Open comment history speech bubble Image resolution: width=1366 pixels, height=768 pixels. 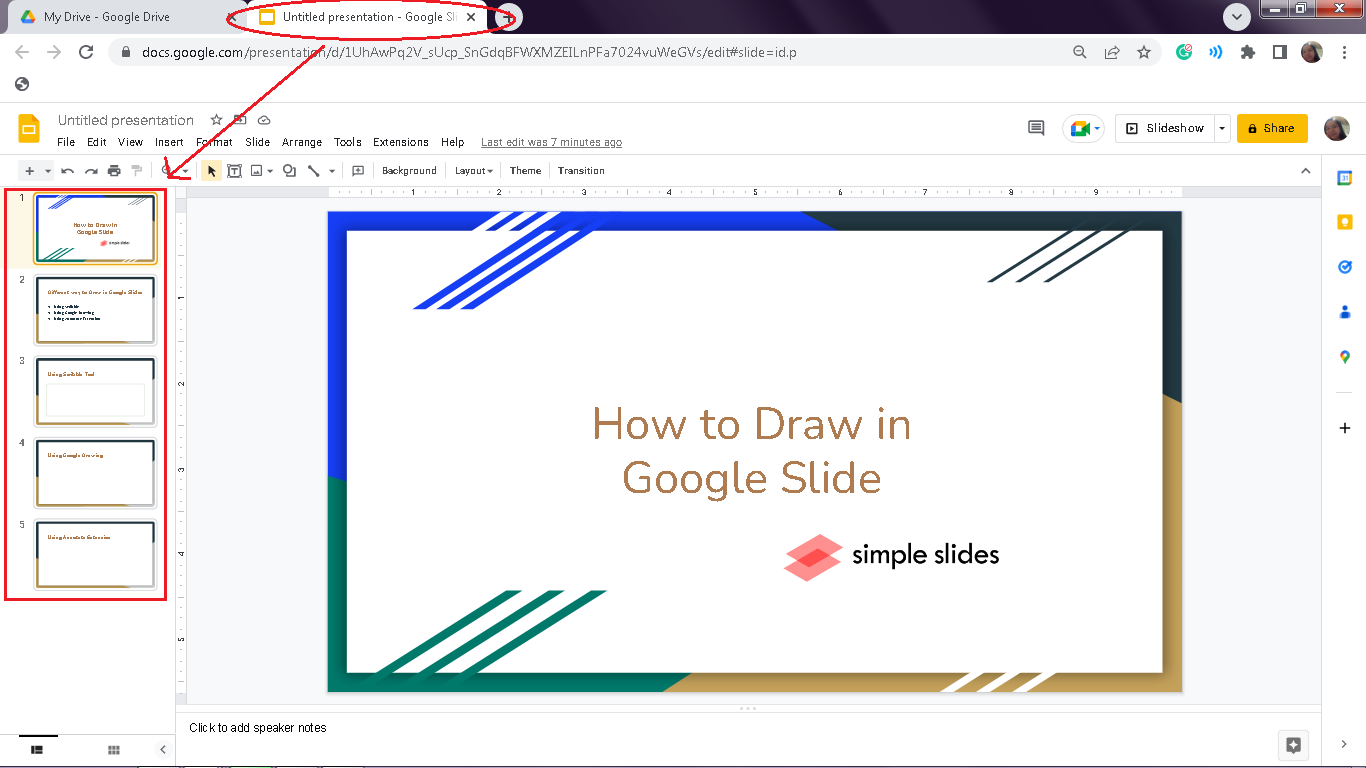tap(1036, 128)
